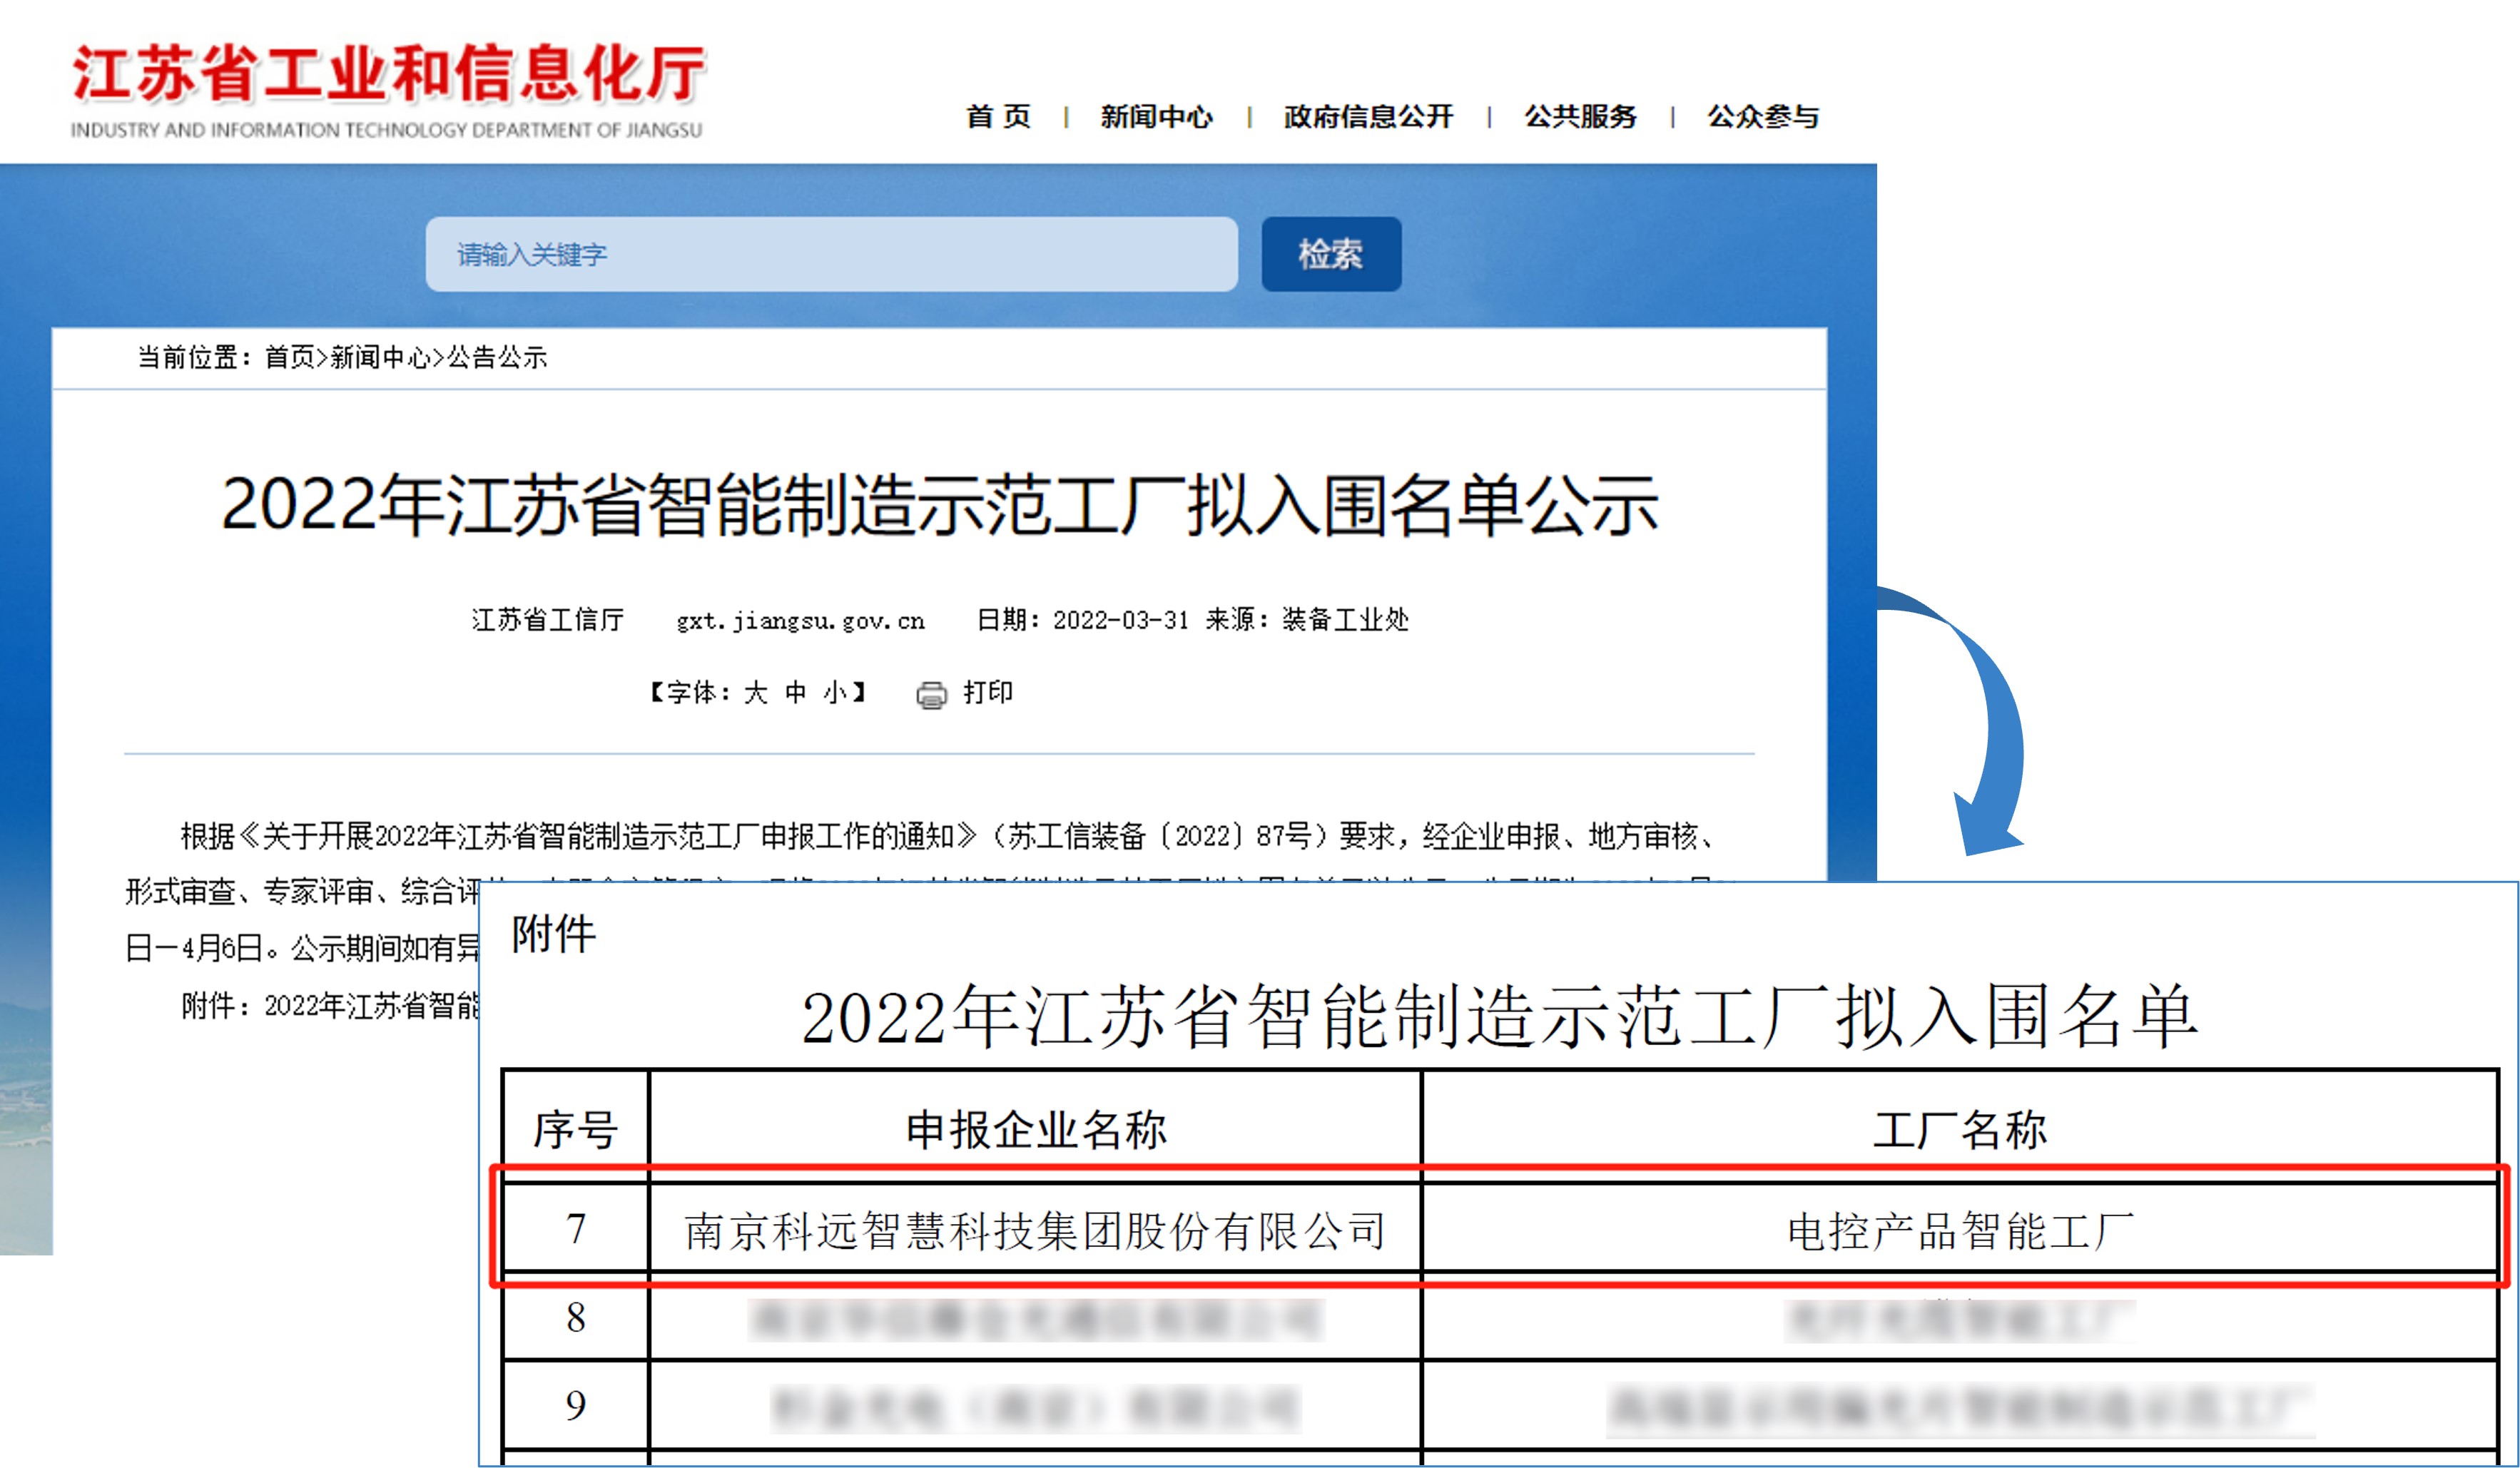This screenshot has width=2520, height=1468.
Task: Click the 申报企业名称 column header
Action: point(1035,1129)
